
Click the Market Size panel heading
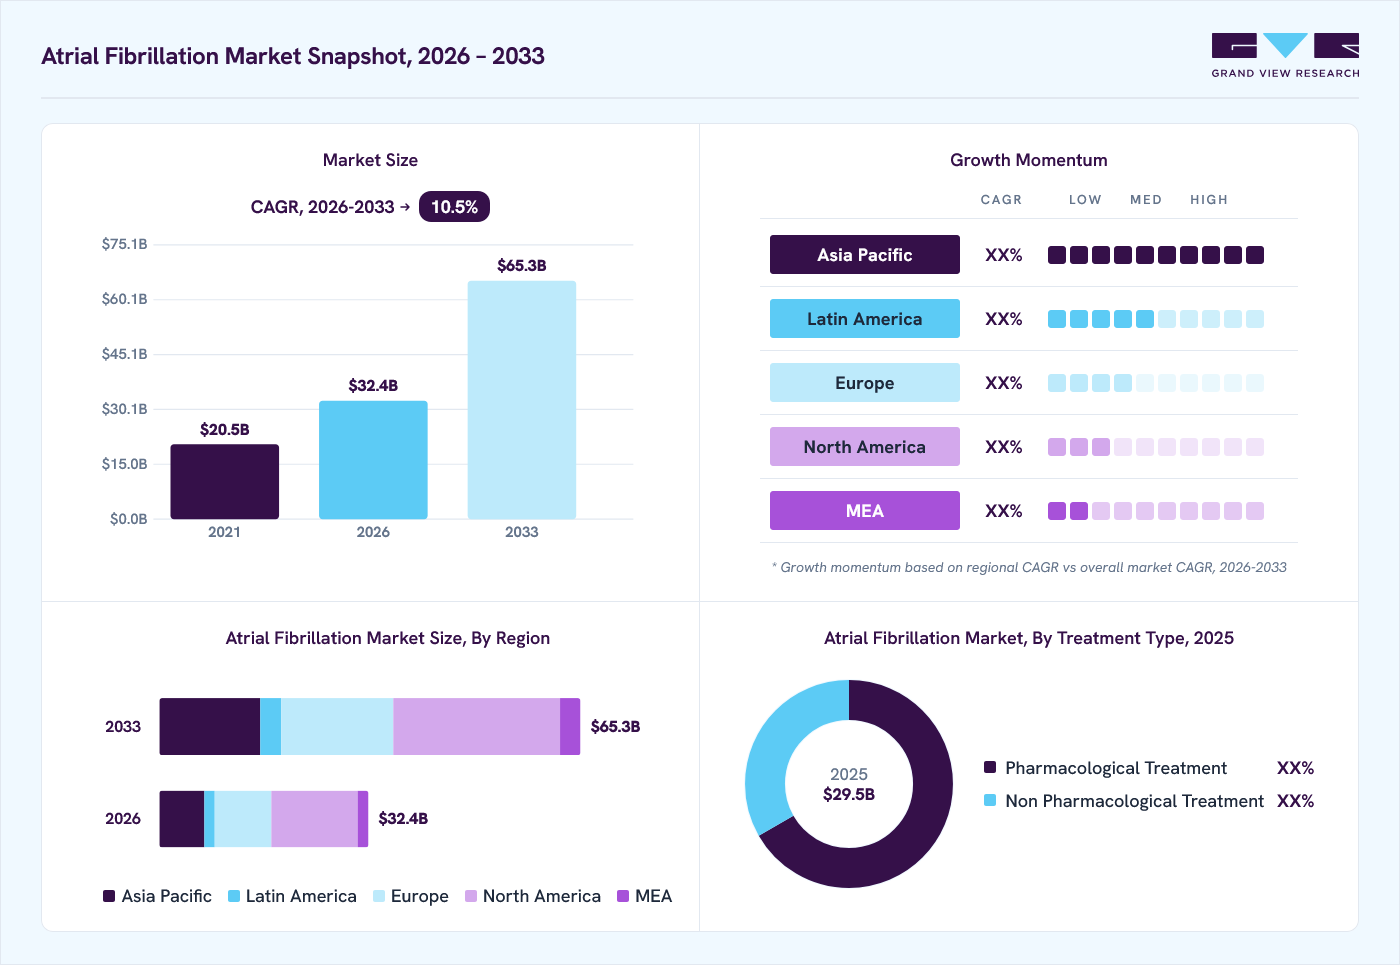[x=370, y=160]
